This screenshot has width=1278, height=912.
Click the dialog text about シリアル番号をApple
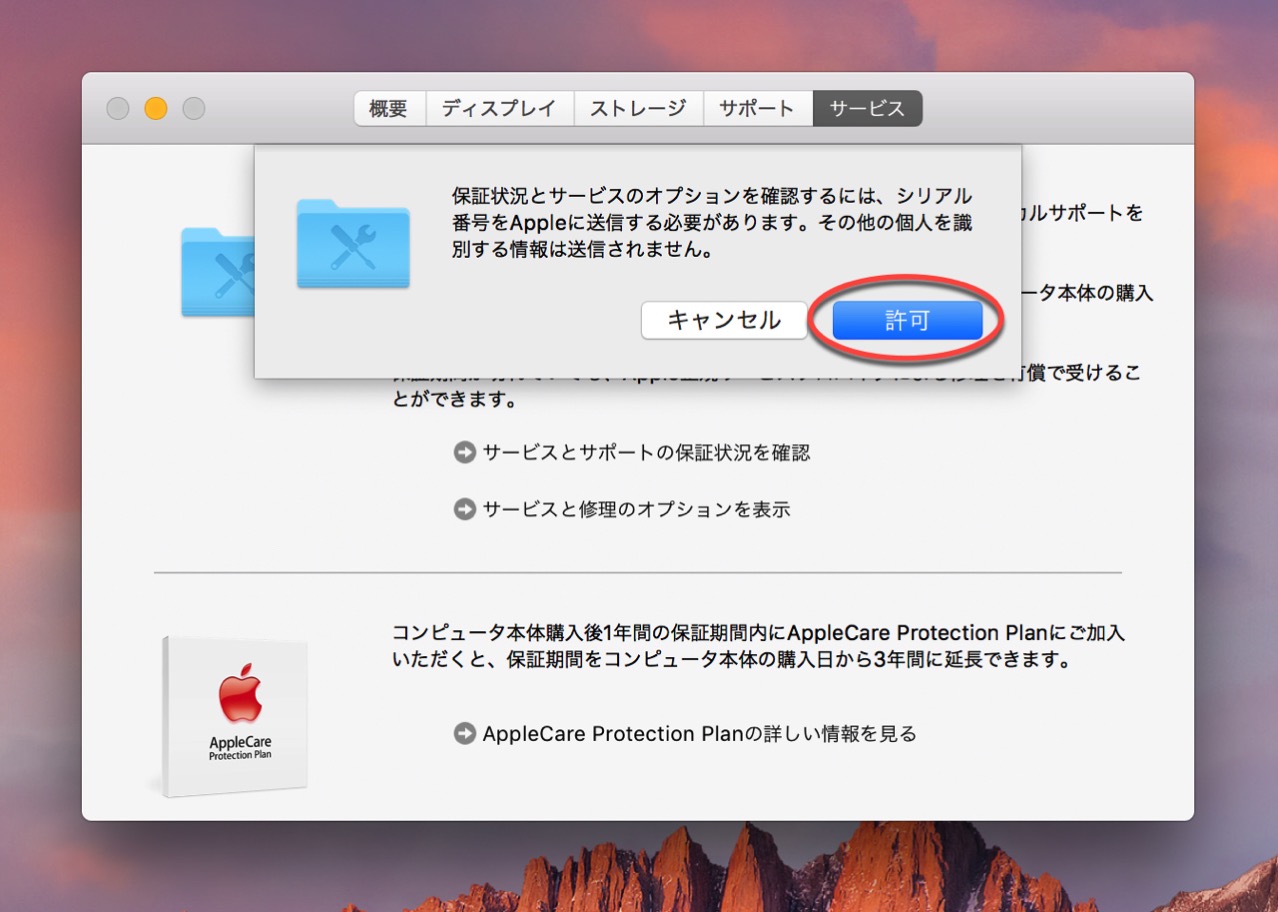(712, 223)
